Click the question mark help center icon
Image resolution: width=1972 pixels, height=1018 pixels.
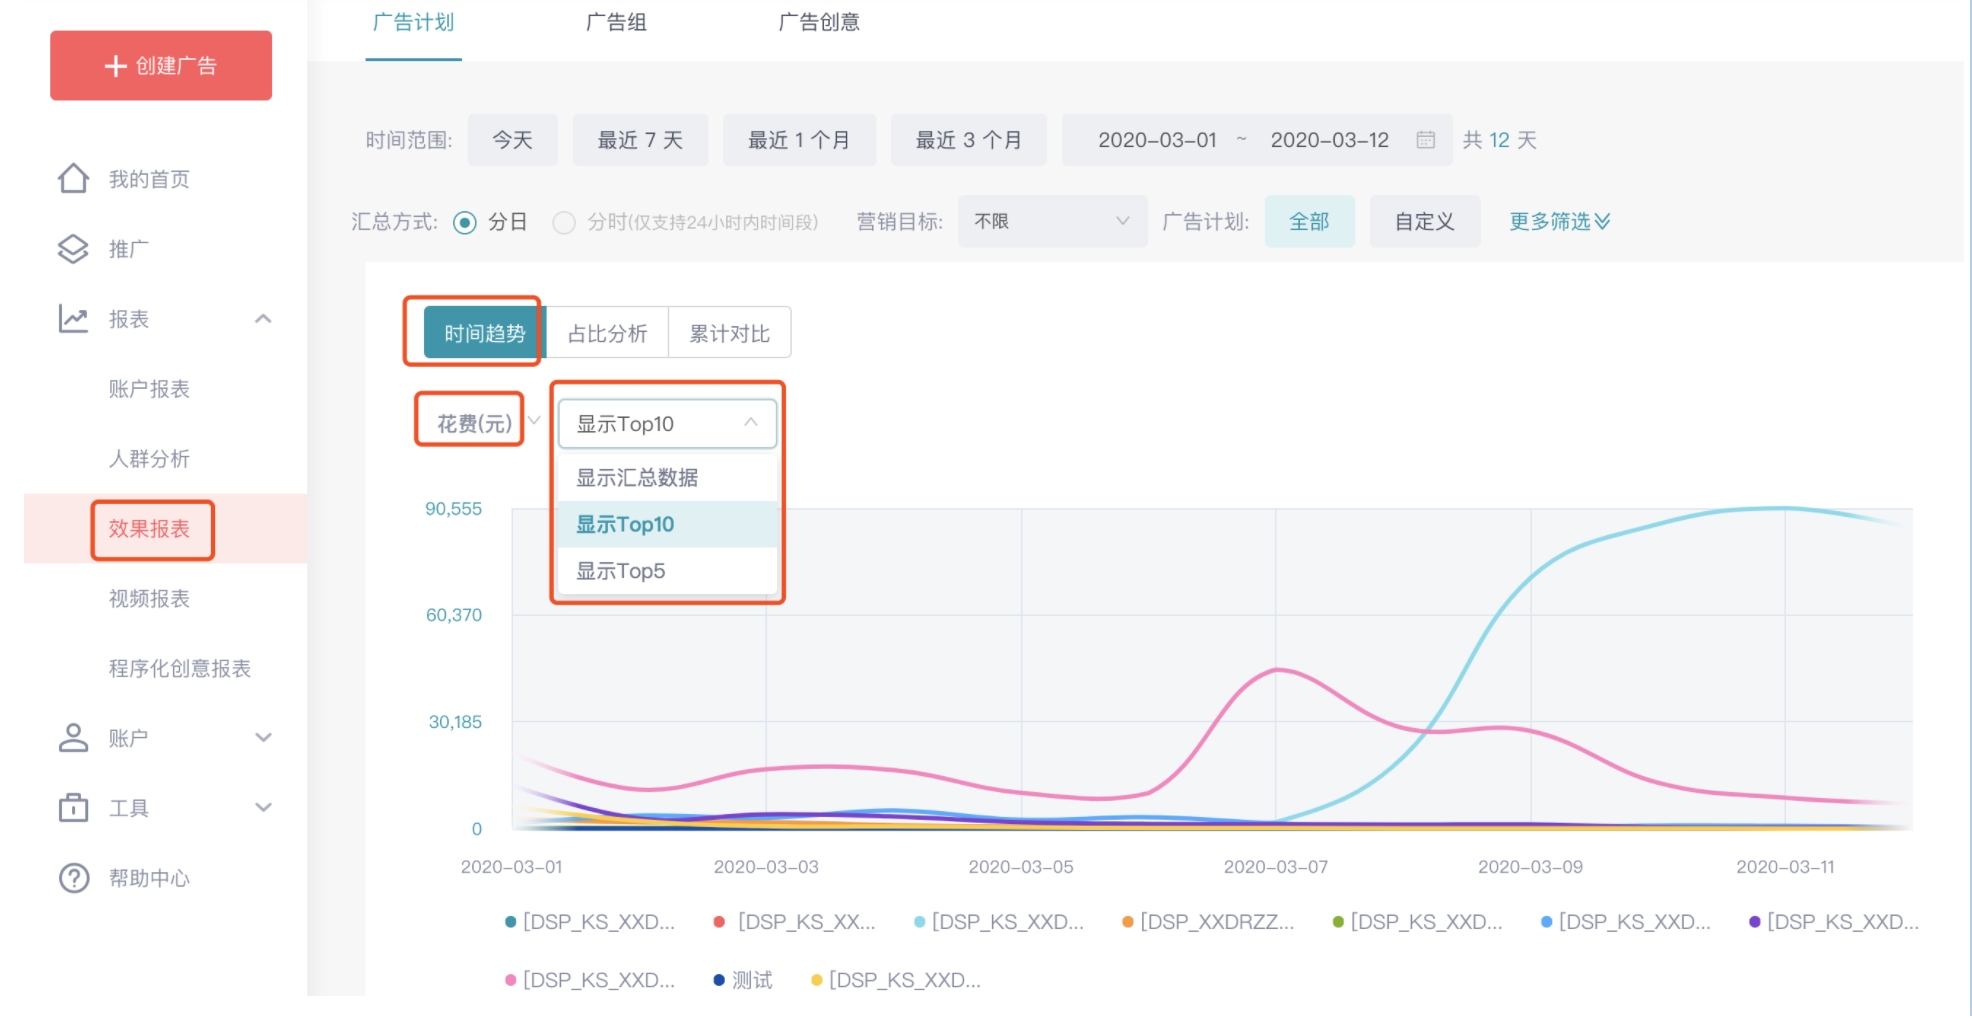tap(74, 878)
